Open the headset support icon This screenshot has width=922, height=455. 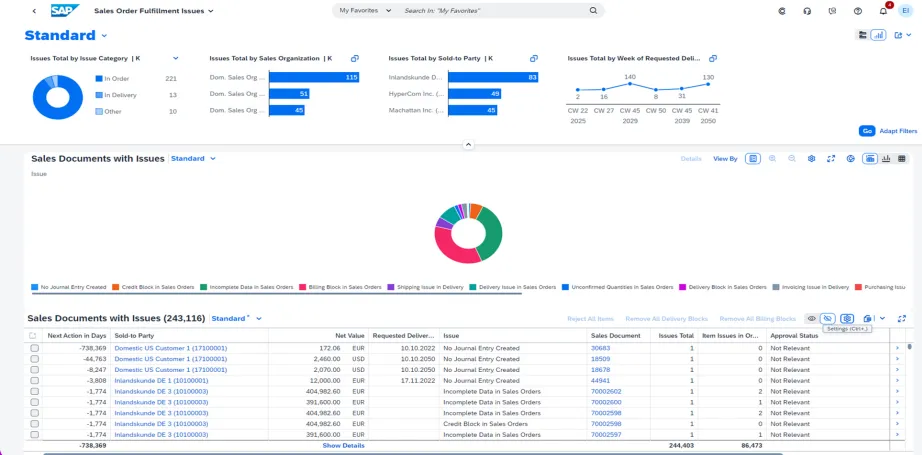[806, 11]
